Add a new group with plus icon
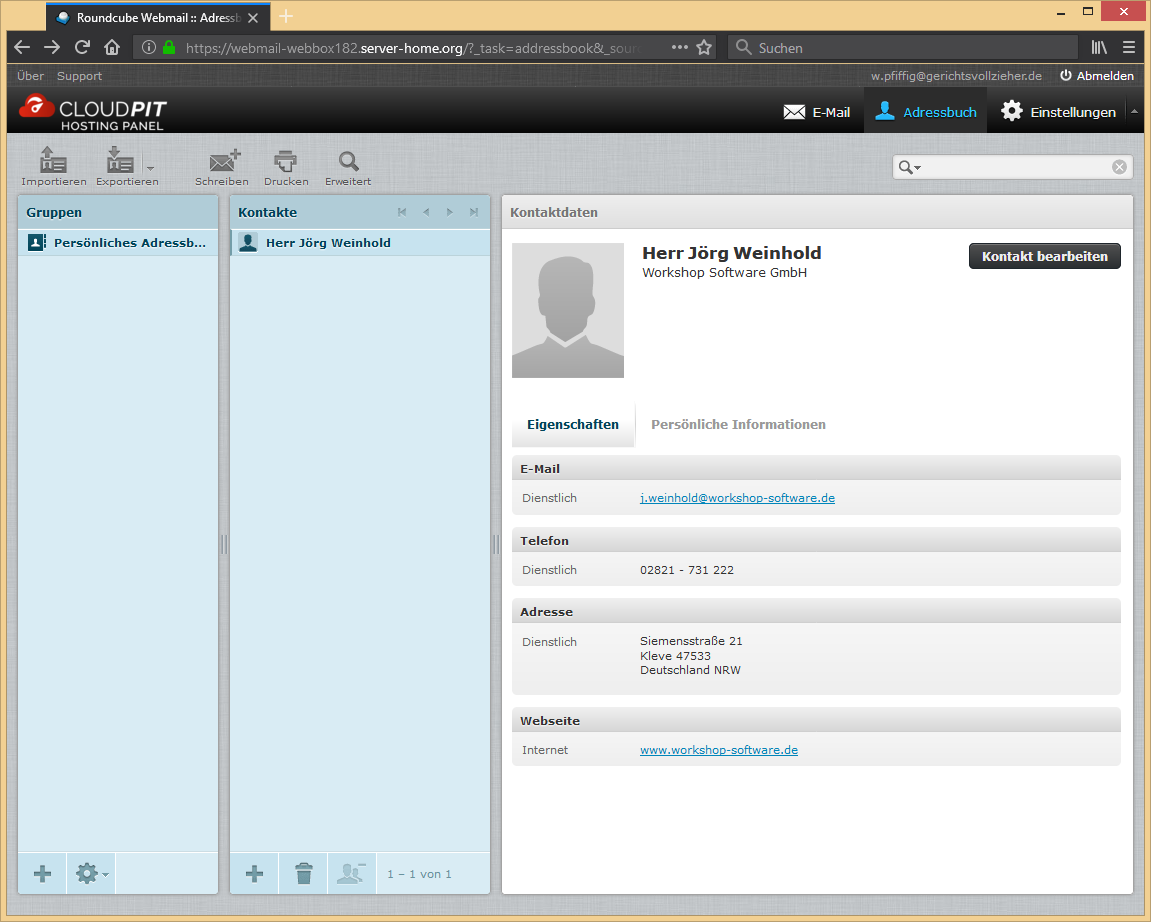1151x922 pixels. 42,873
